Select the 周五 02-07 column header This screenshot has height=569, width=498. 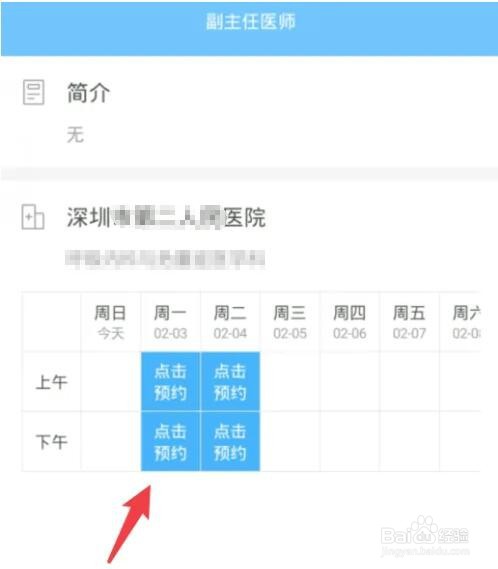click(409, 322)
